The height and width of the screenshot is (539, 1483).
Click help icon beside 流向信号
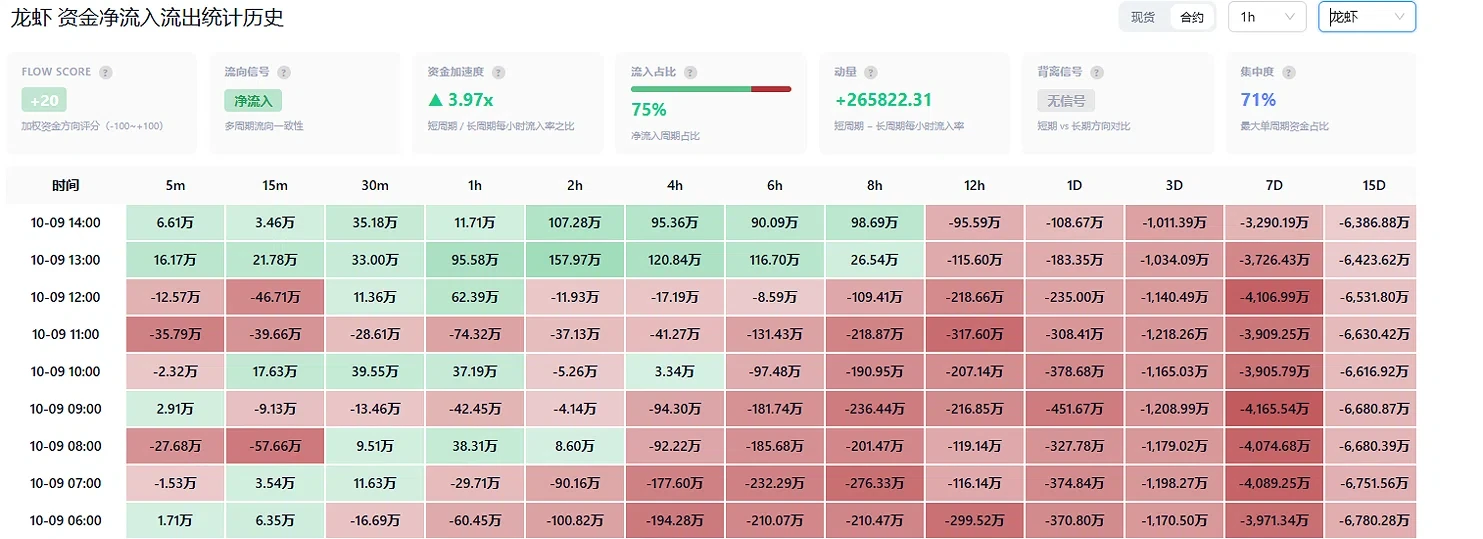(284, 73)
